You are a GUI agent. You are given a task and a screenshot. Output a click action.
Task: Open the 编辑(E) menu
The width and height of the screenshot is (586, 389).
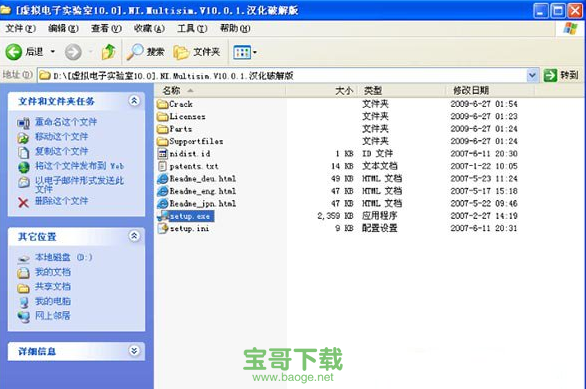pos(63,28)
